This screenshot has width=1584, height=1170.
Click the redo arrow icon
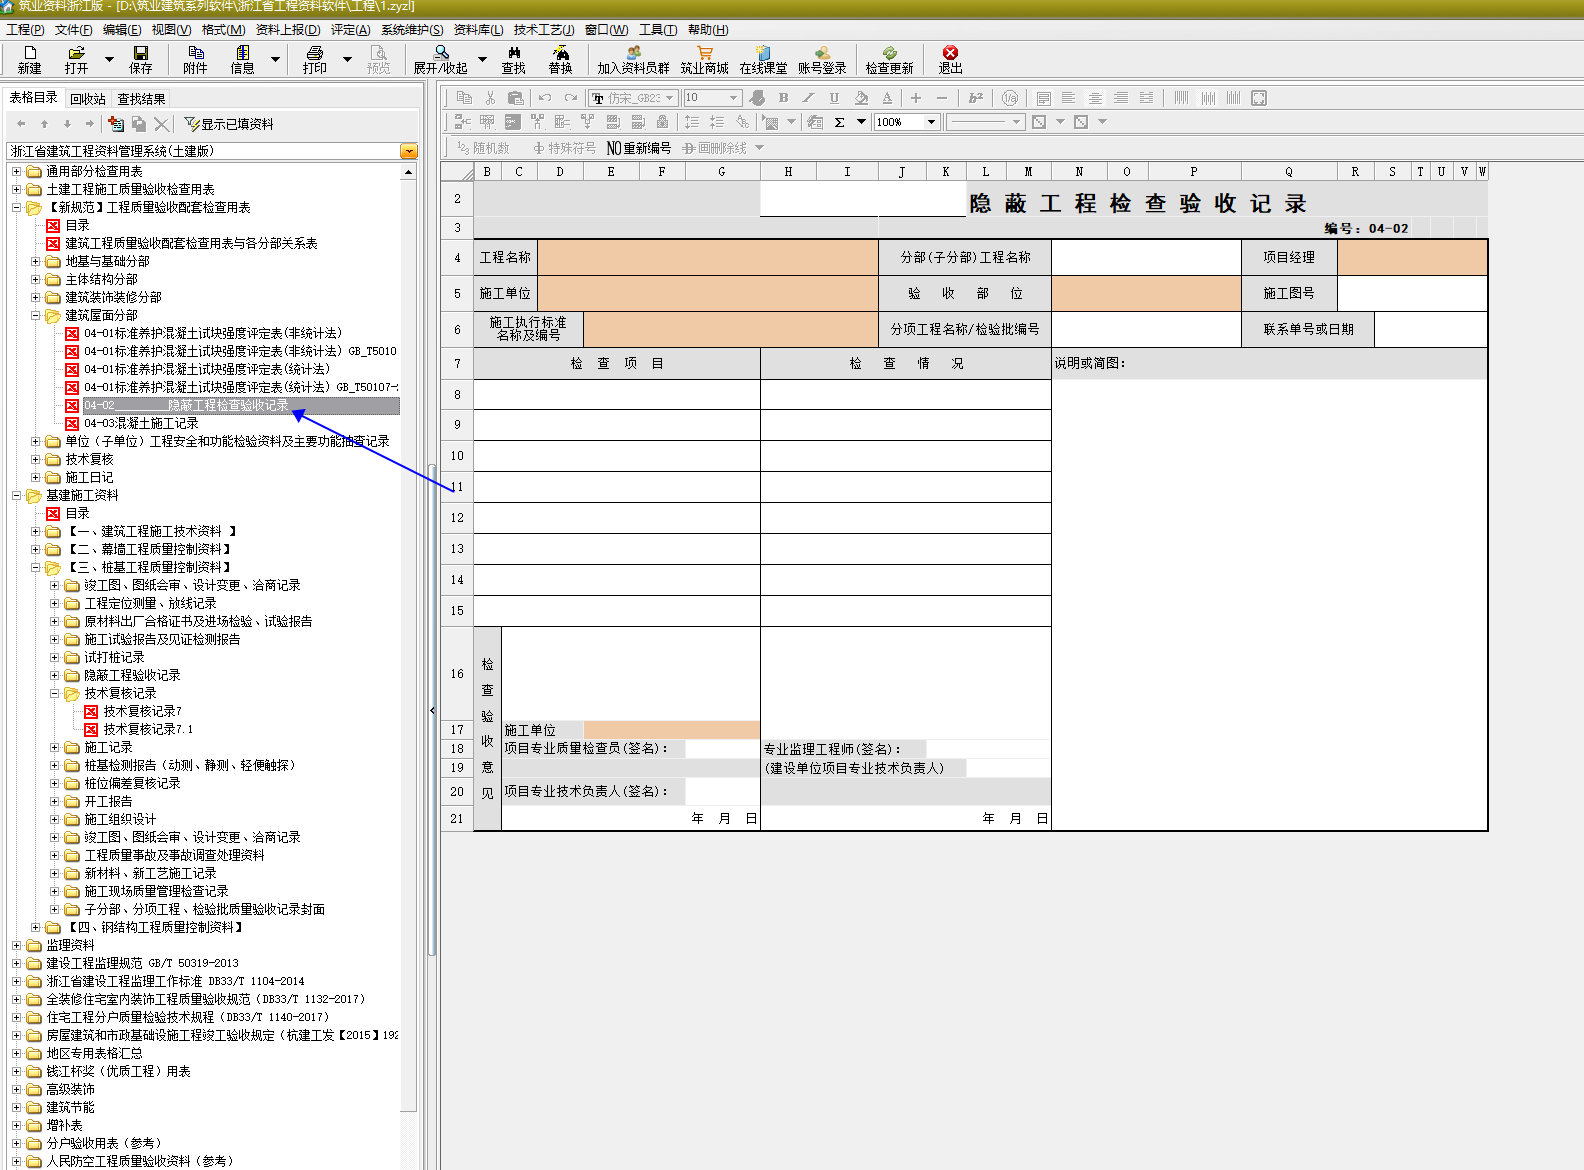[571, 98]
